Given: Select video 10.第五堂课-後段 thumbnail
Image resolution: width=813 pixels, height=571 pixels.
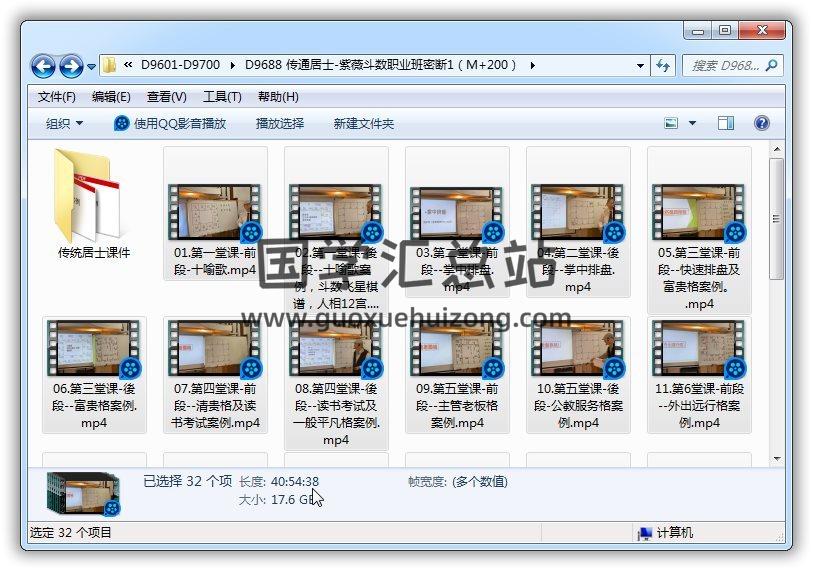Looking at the screenshot, I should click(x=577, y=349).
